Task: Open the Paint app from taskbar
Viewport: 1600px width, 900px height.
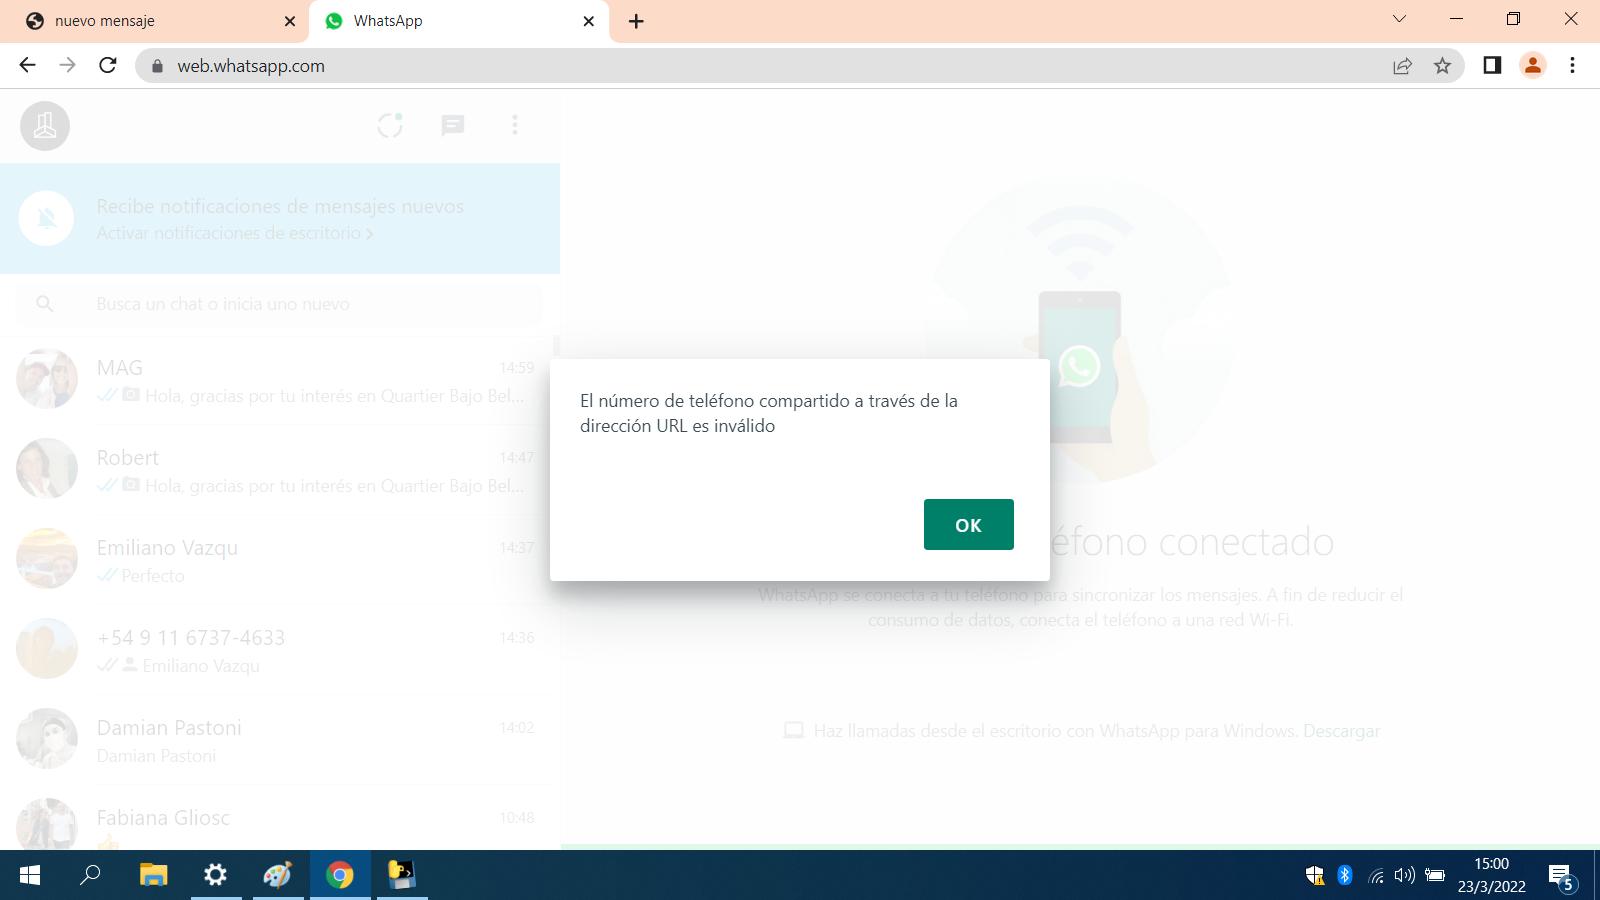Action: point(277,875)
